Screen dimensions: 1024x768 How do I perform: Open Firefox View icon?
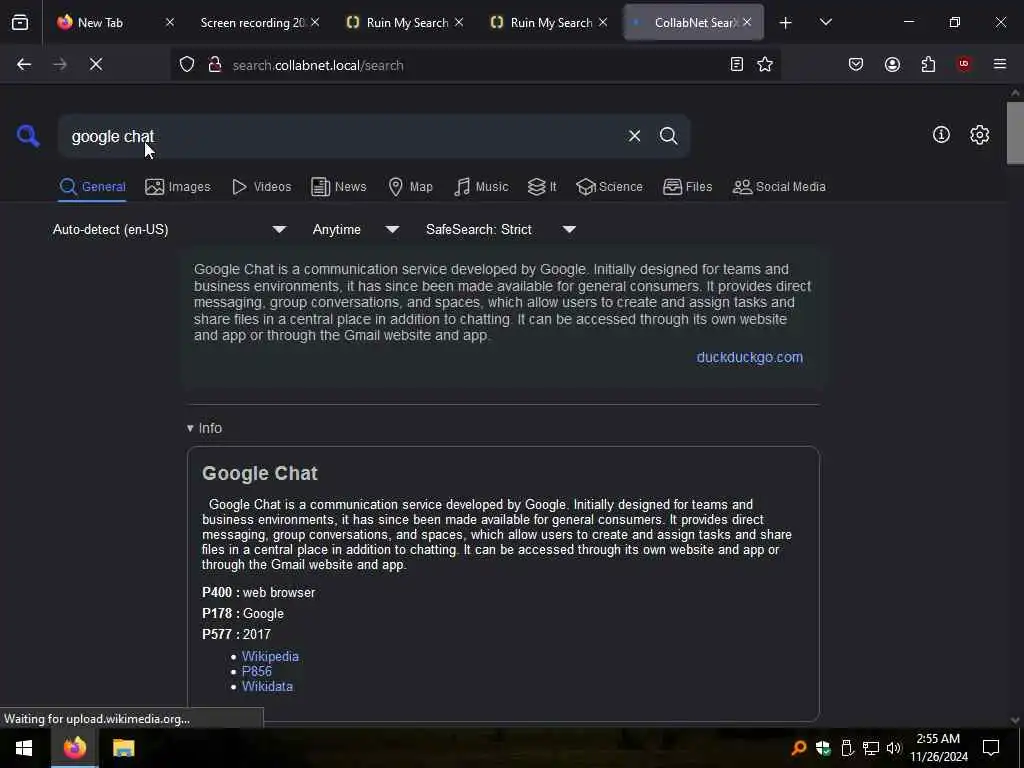click(x=20, y=22)
